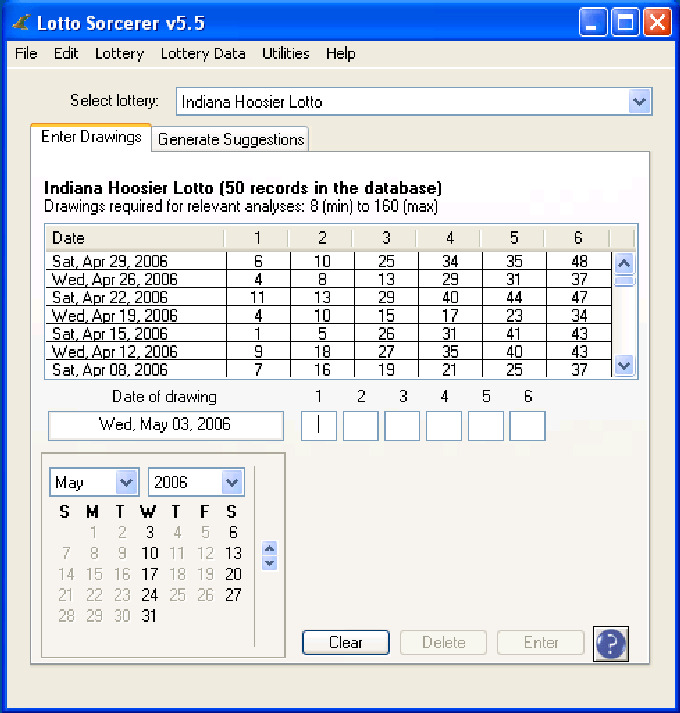Screen dimensions: 680x713
Task: Click cell 26 in the Apr 15 row
Action: (x=386, y=333)
